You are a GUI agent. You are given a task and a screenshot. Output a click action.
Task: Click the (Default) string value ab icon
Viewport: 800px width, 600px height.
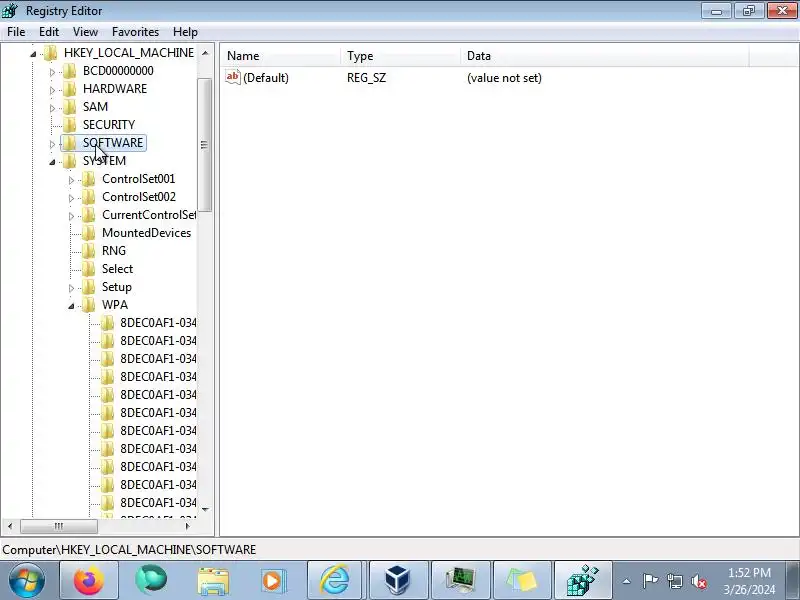[232, 78]
